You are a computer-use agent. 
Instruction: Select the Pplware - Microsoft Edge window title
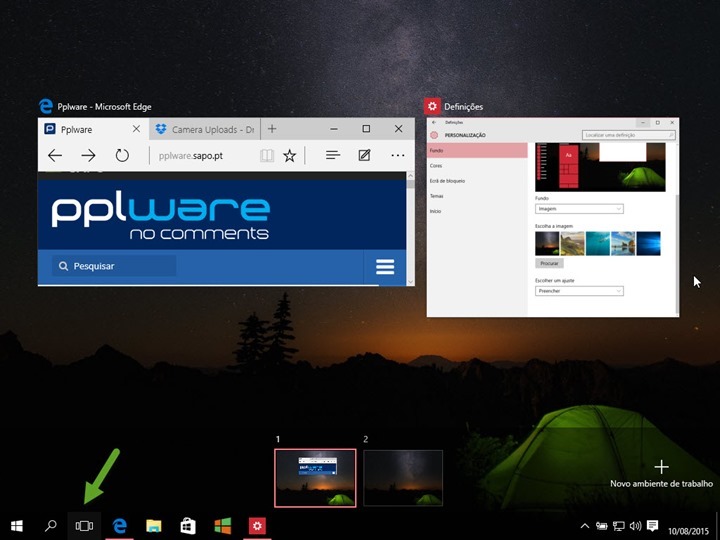(x=104, y=107)
